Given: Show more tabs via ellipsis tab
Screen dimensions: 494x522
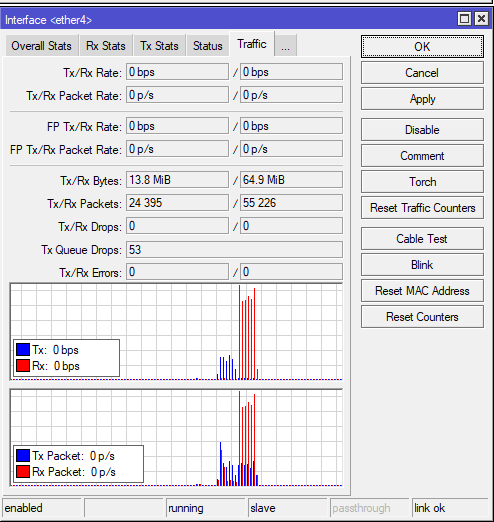Looking at the screenshot, I should pyautogui.click(x=285, y=46).
